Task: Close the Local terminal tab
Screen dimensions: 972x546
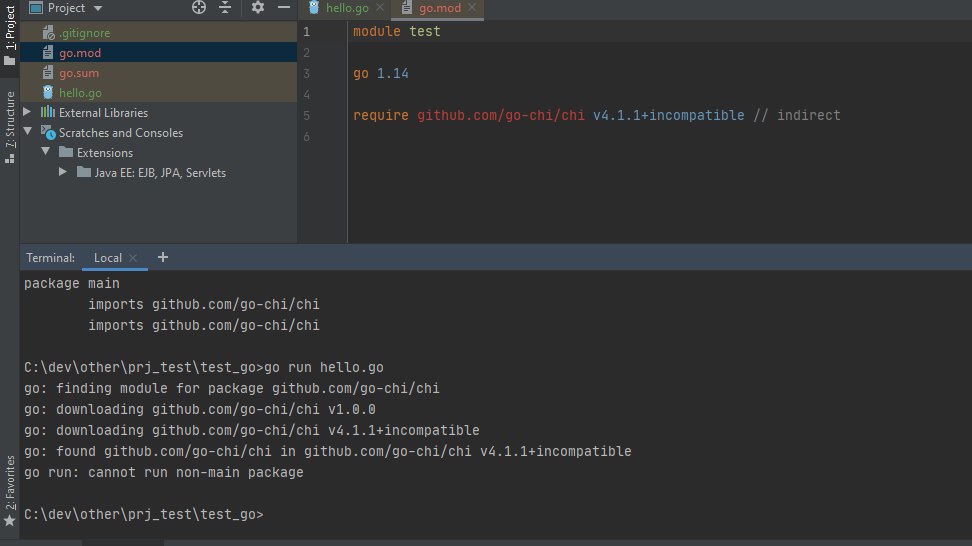Action: pos(133,258)
